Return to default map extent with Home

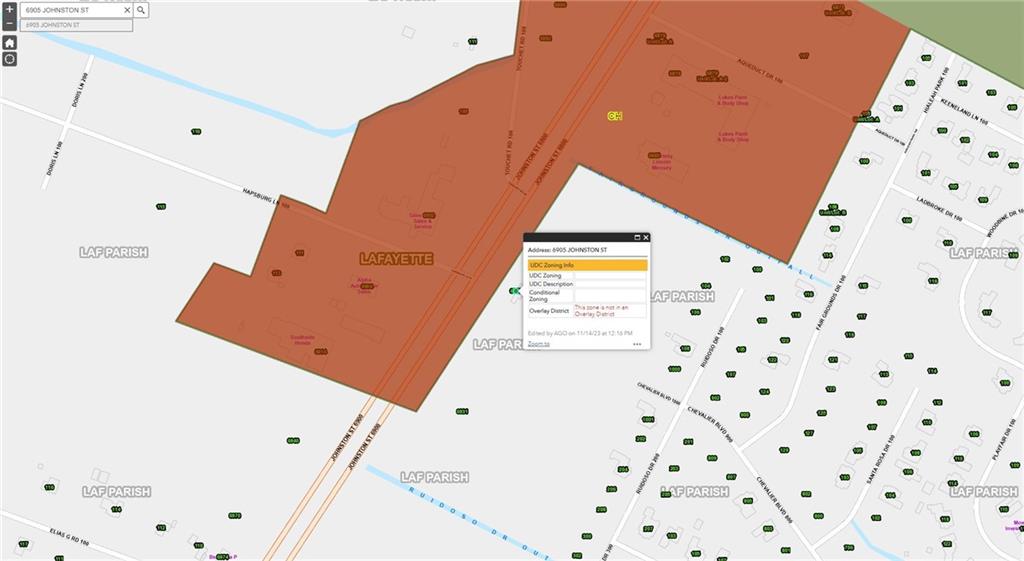click(x=9, y=43)
